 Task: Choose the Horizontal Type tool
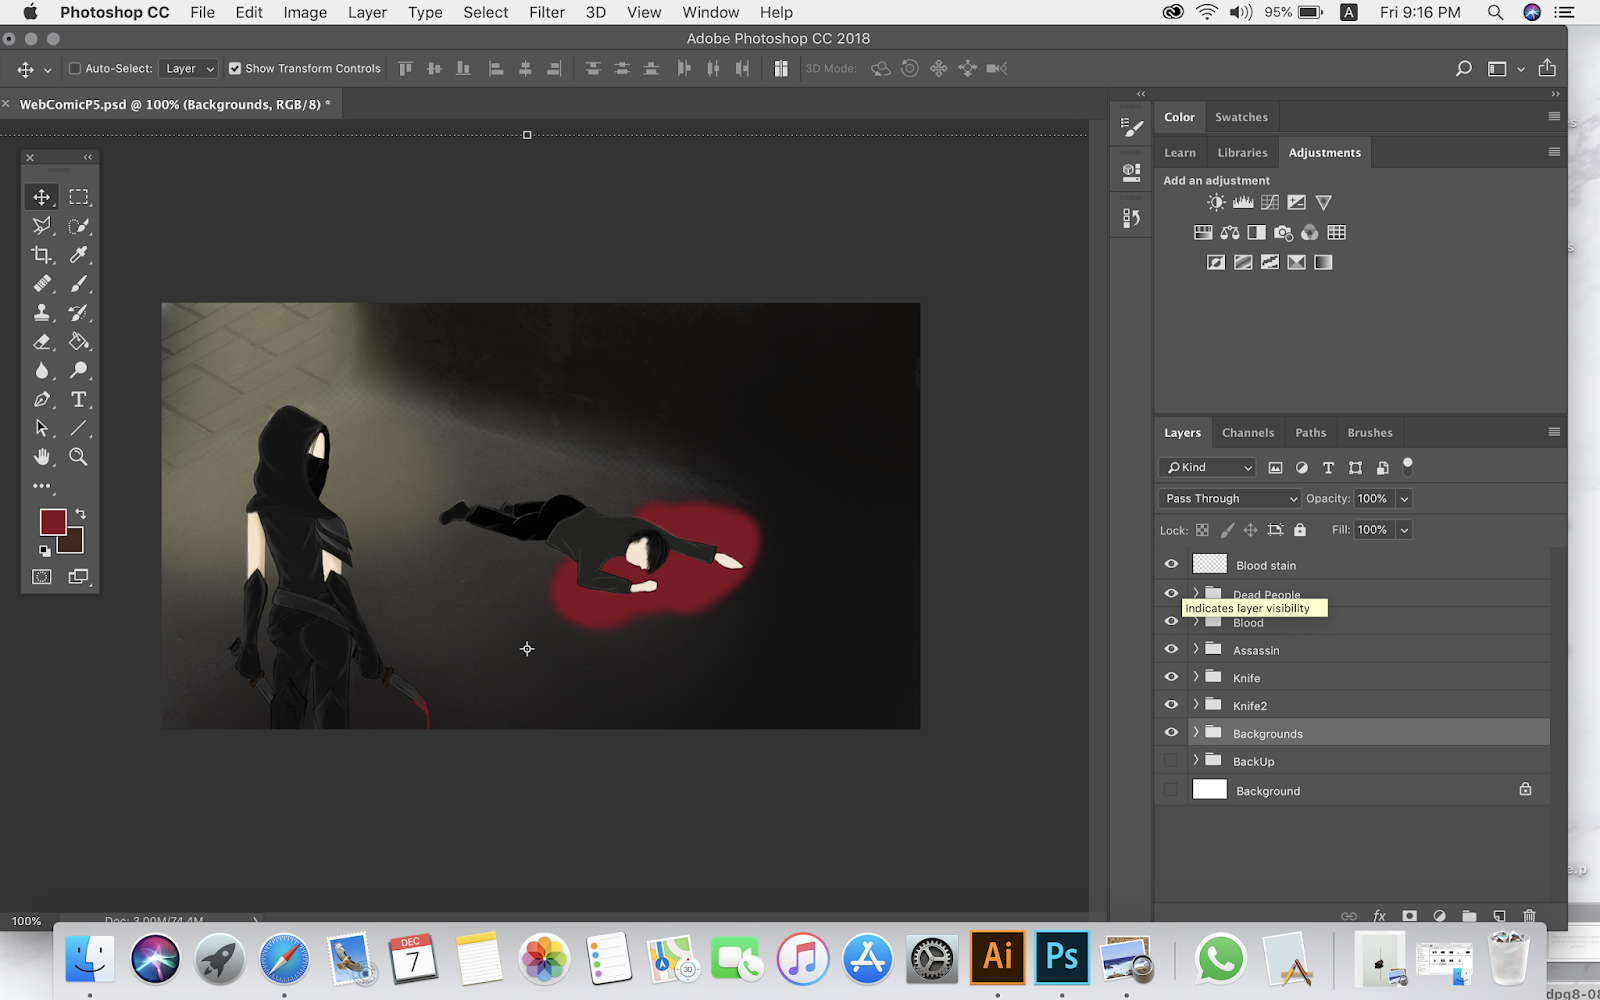coord(78,400)
